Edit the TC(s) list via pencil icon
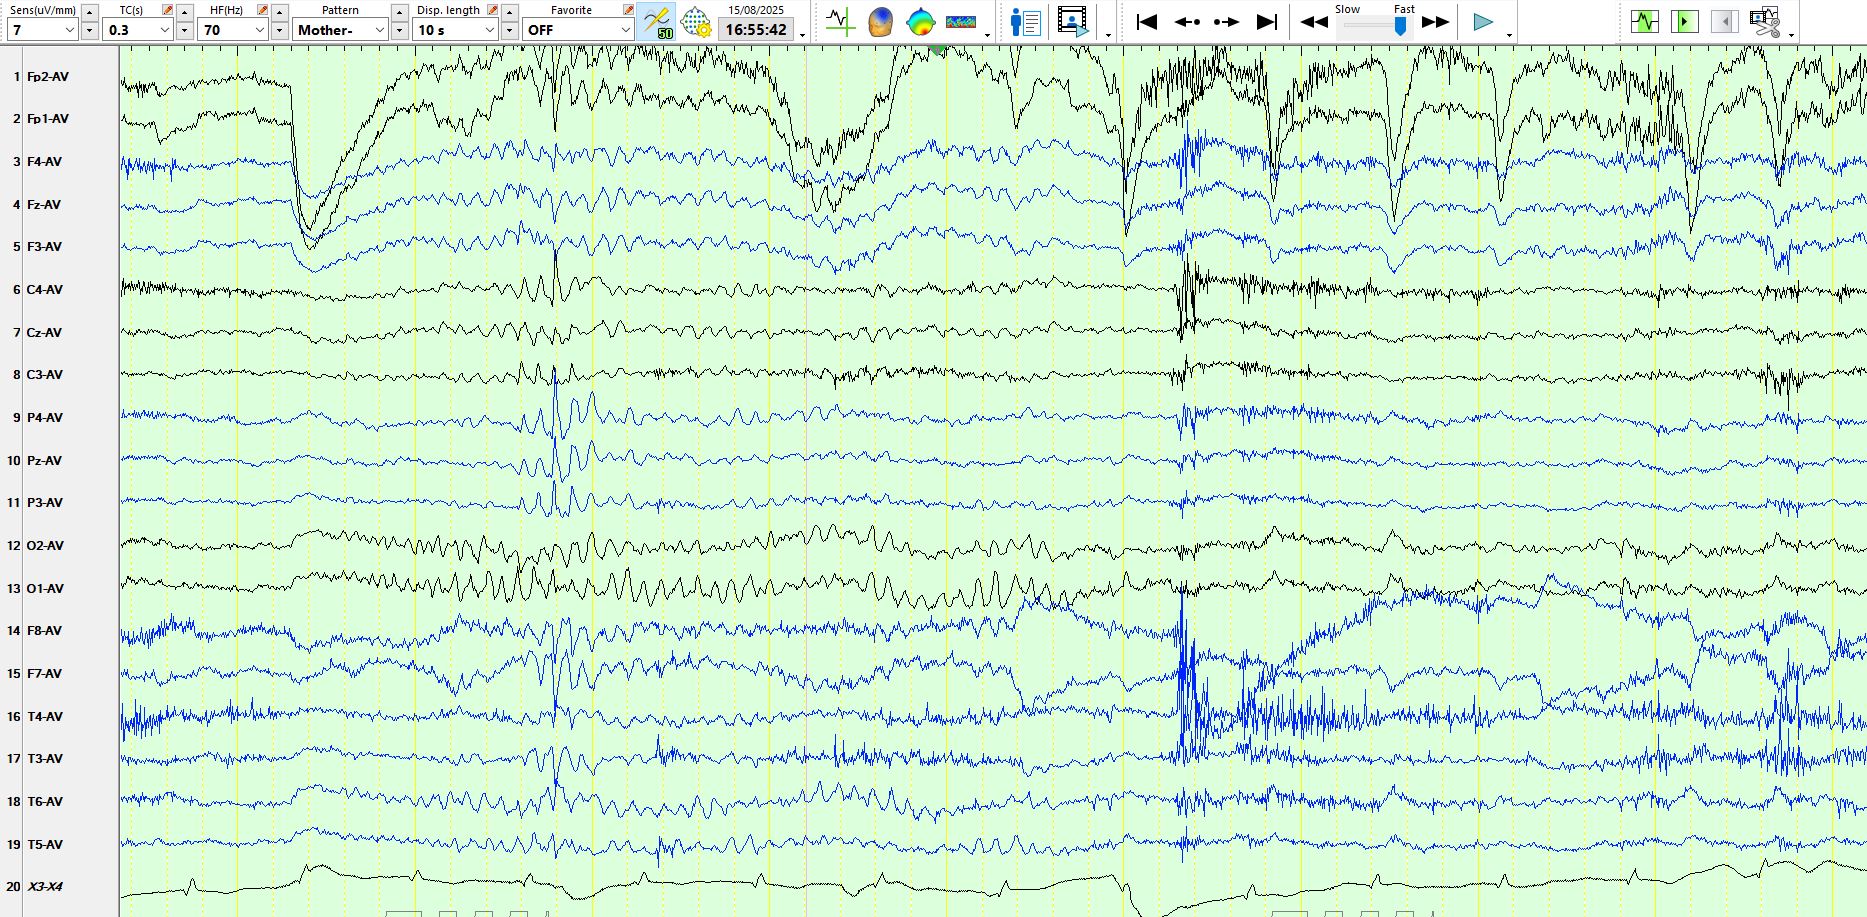The height and width of the screenshot is (917, 1867). (168, 9)
